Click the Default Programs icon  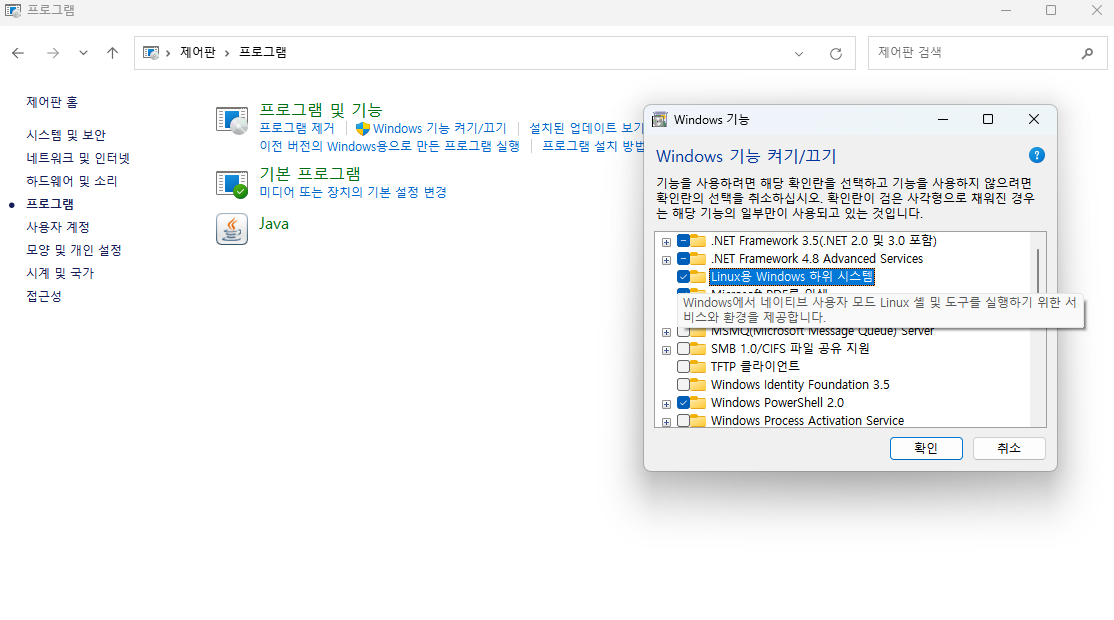click(x=232, y=184)
